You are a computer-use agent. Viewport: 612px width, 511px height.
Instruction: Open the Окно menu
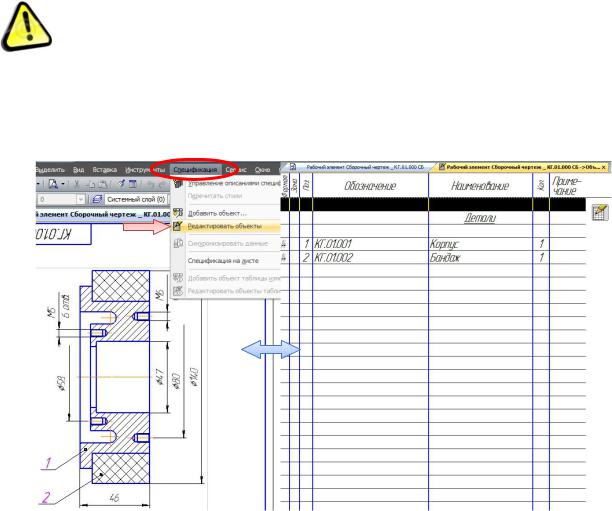click(262, 170)
